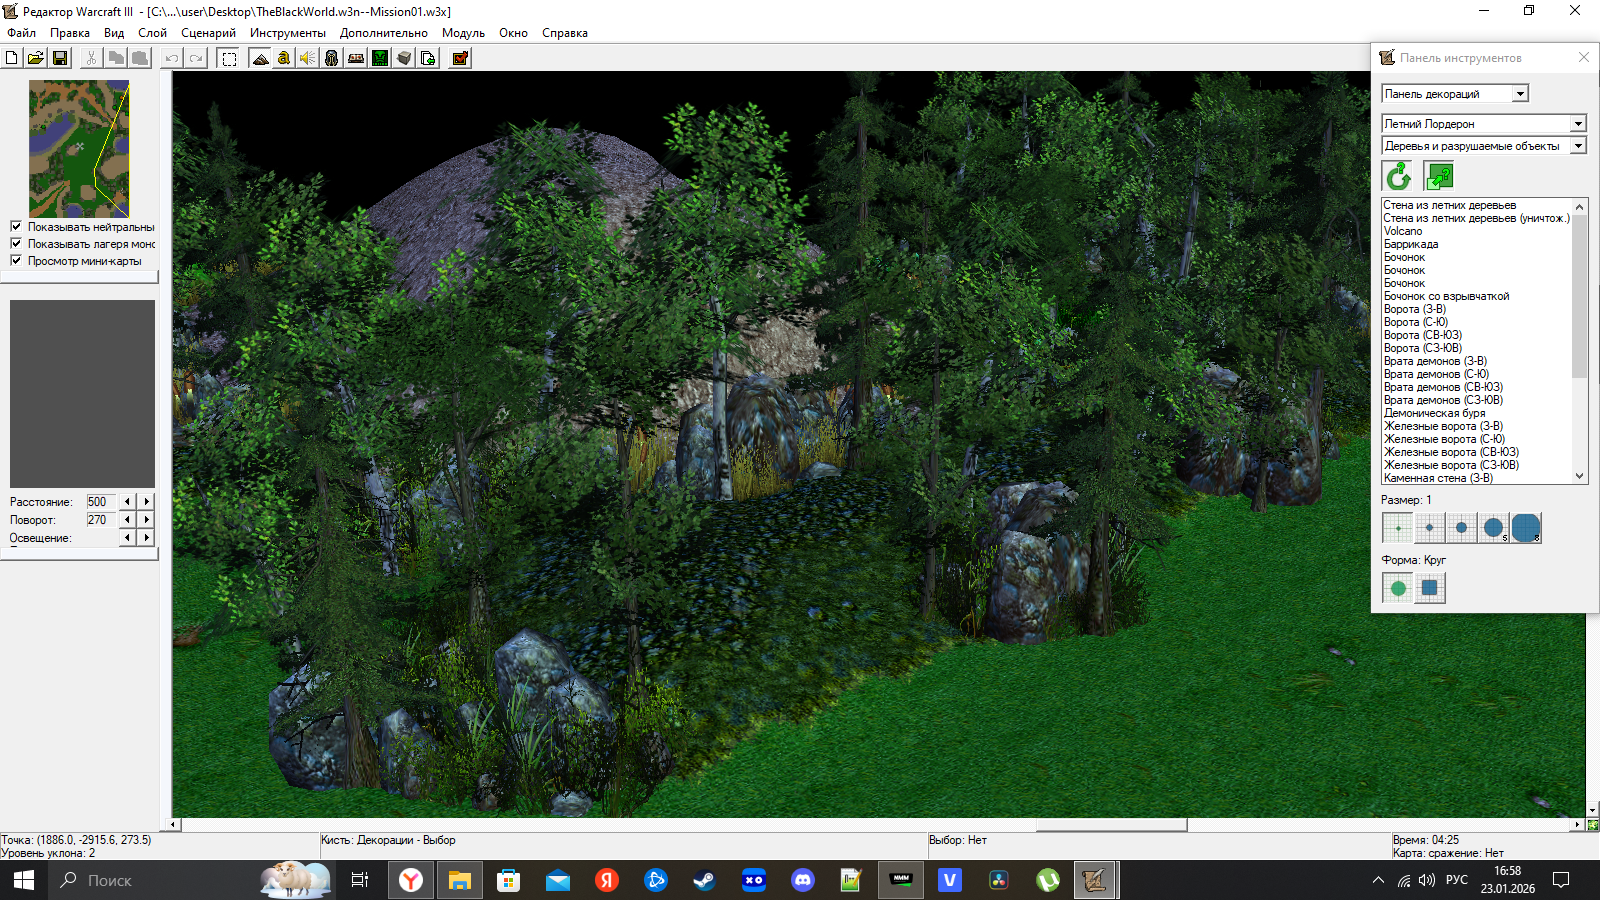
Task: Click the Paste icon in the toolbar
Action: pyautogui.click(x=140, y=58)
